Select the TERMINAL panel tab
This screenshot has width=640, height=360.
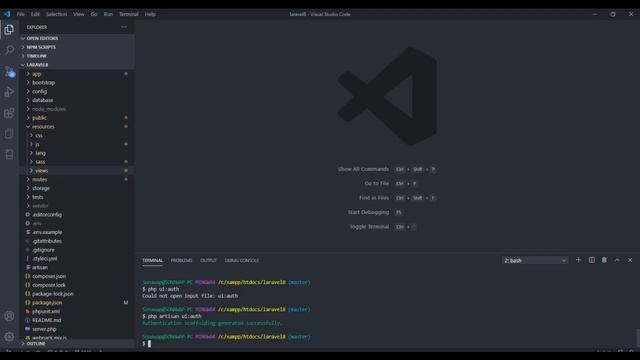152,260
